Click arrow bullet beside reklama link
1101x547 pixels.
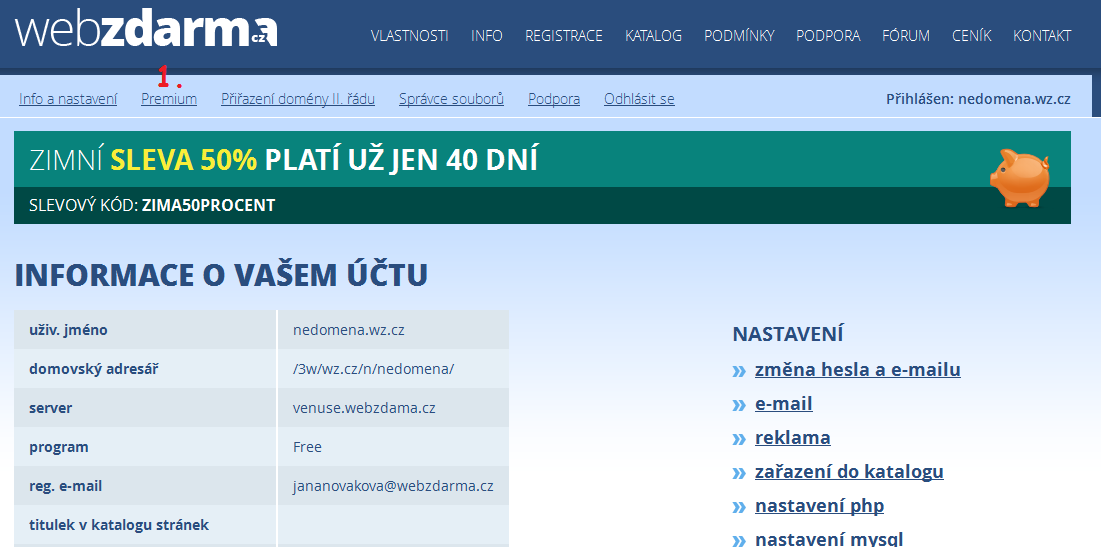[739, 439]
